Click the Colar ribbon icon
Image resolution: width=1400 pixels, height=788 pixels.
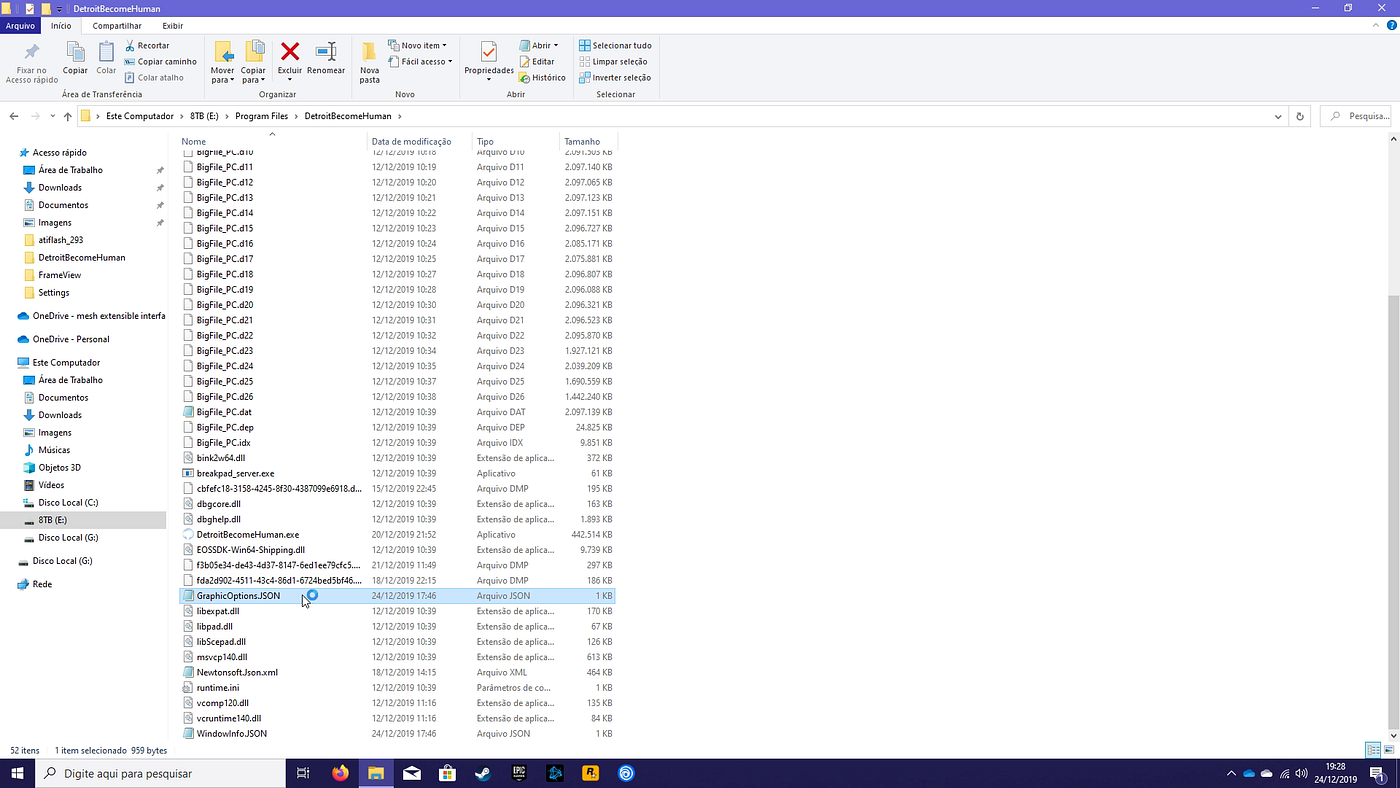coord(106,52)
